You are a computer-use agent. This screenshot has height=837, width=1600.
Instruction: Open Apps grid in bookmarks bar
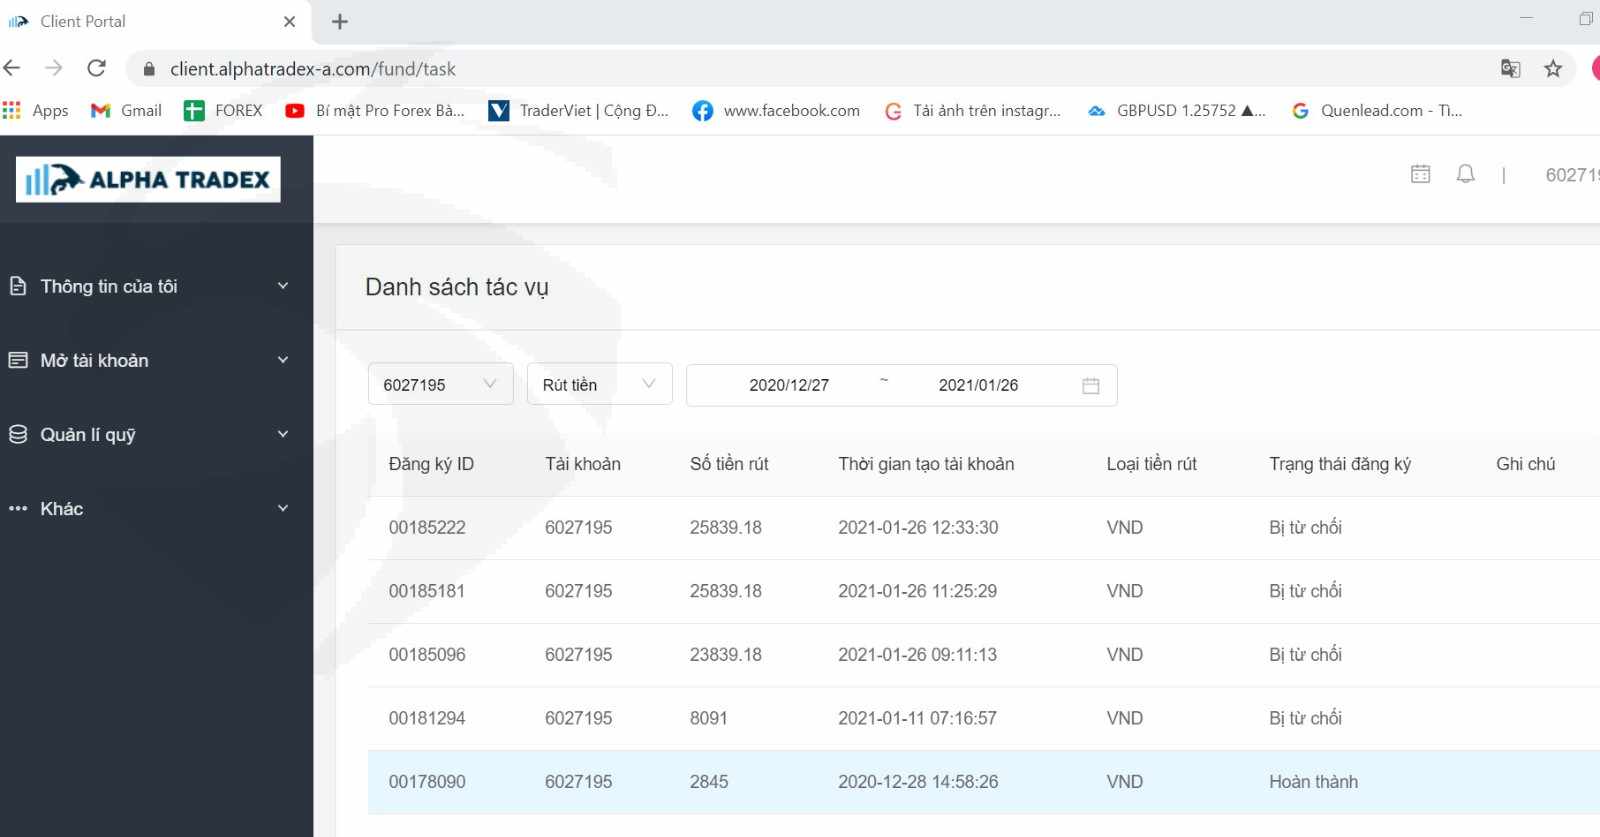coord(36,111)
